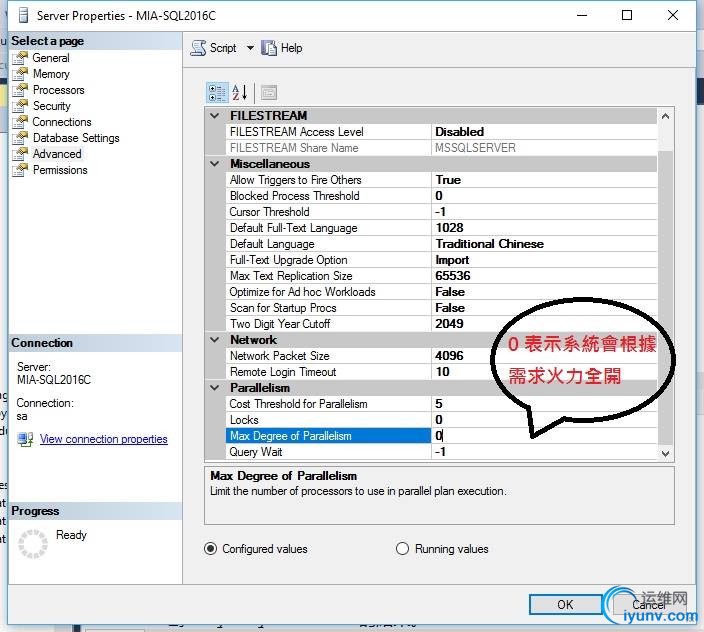Click the Cancel button
This screenshot has width=704, height=632.
pos(648,605)
